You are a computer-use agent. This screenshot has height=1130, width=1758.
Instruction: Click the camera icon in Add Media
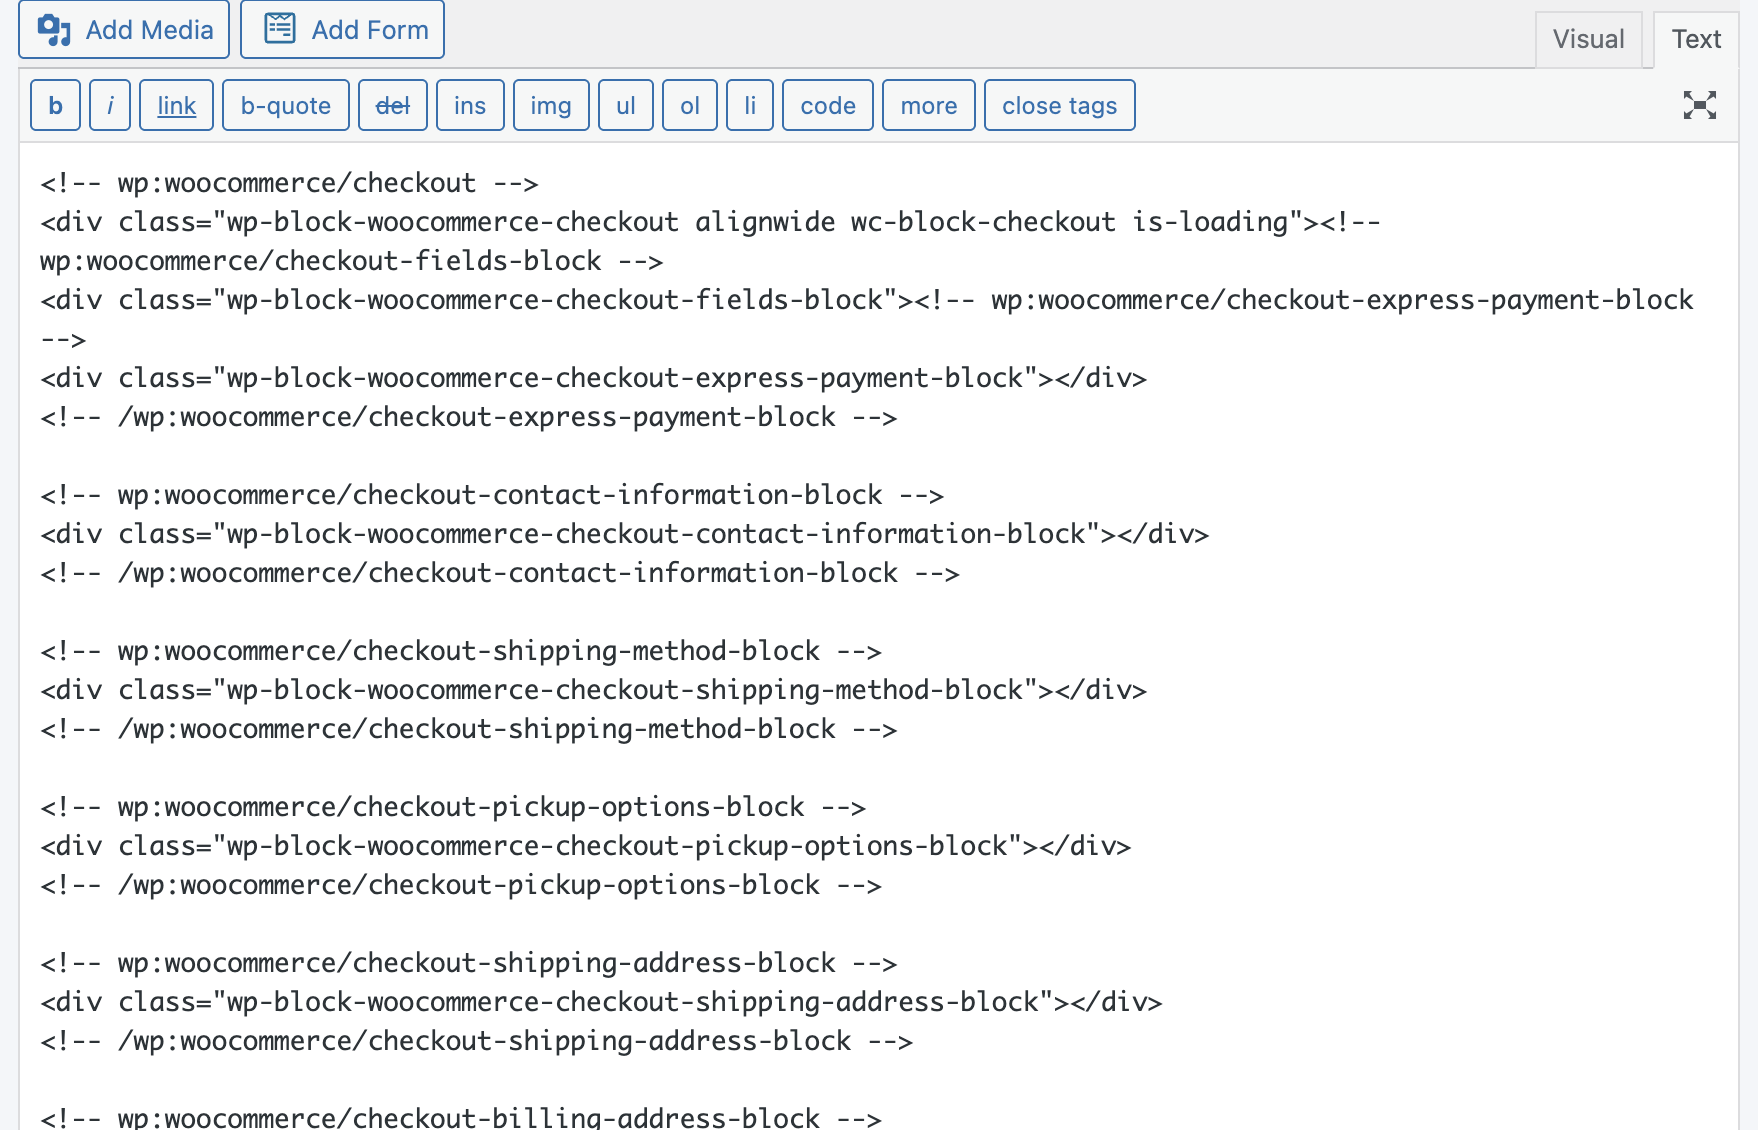(54, 30)
